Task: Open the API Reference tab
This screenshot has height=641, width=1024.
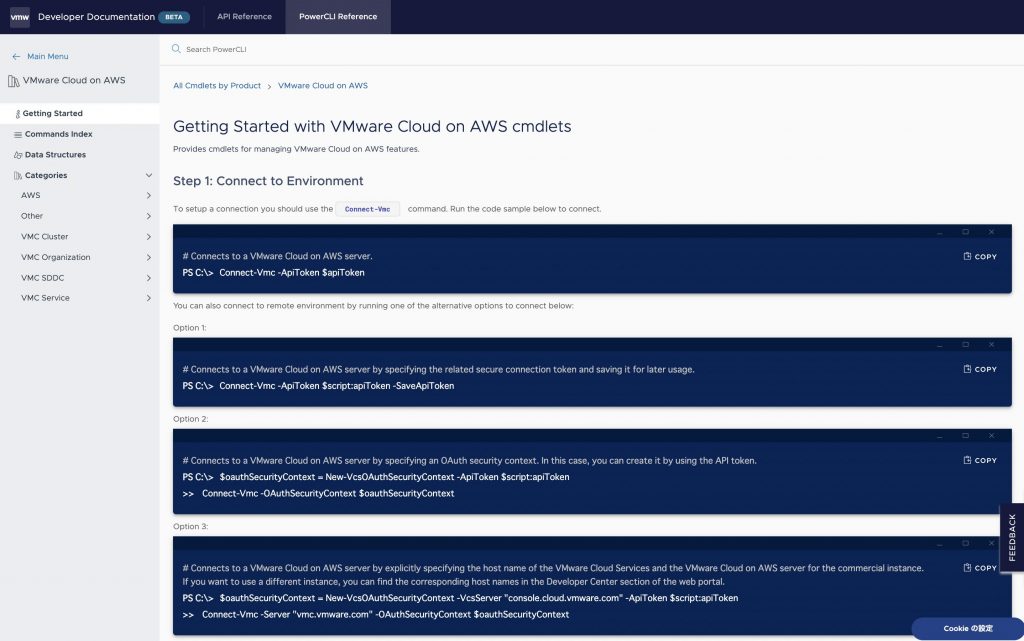Action: (x=244, y=17)
